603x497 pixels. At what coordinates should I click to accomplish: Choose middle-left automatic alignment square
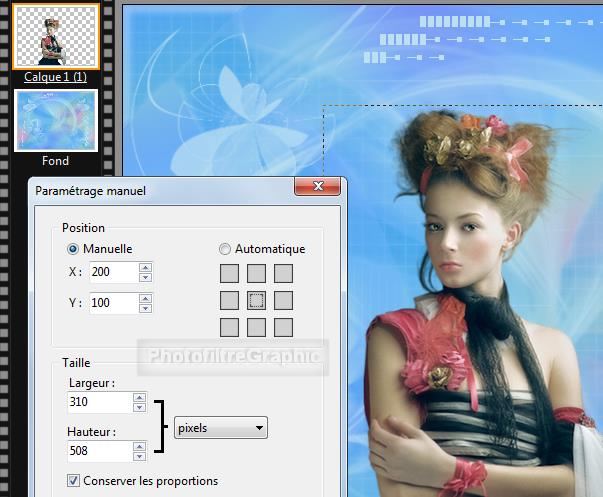(230, 300)
